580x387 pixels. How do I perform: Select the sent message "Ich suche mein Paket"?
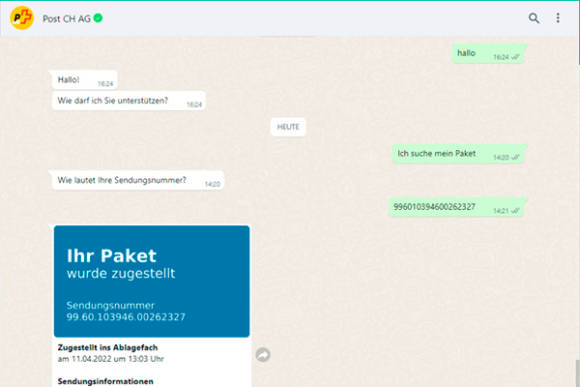click(x=459, y=154)
